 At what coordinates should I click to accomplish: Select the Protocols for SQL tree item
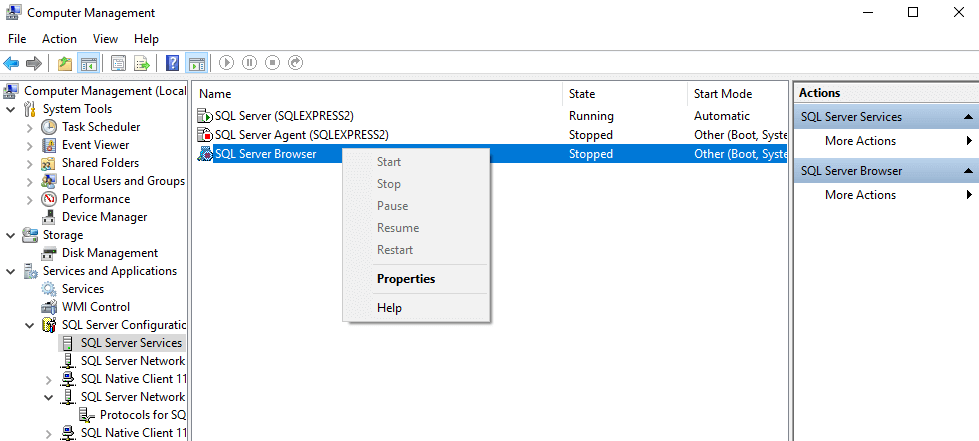coord(143,415)
